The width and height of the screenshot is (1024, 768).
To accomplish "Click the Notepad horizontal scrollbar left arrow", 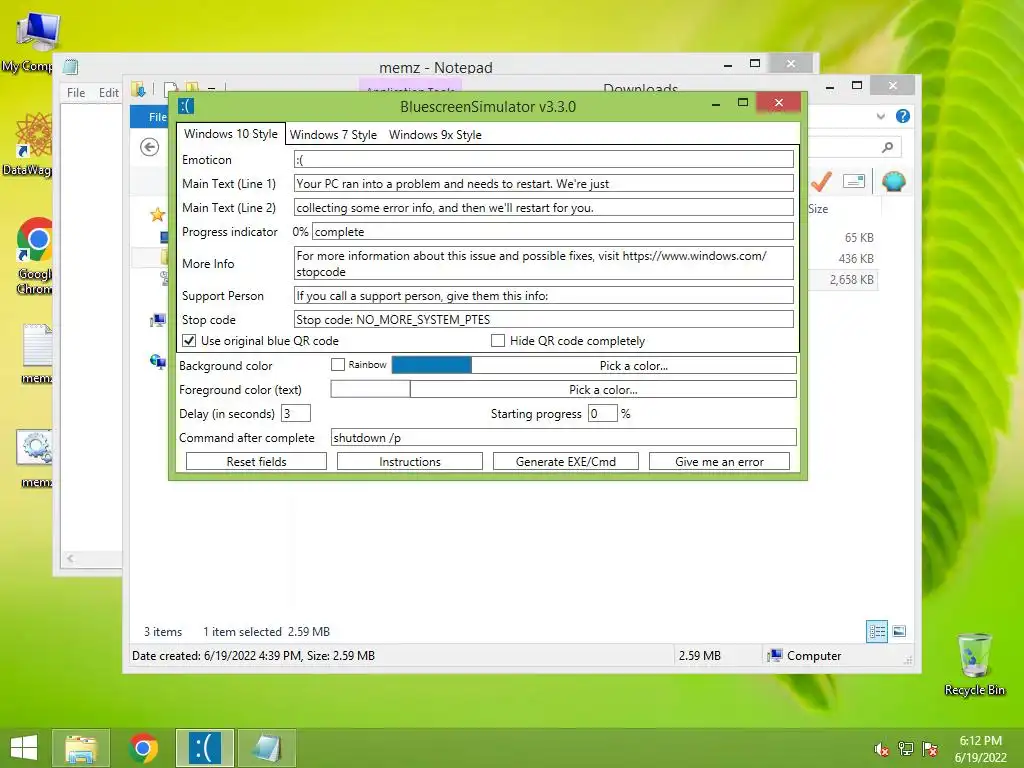I will point(71,558).
